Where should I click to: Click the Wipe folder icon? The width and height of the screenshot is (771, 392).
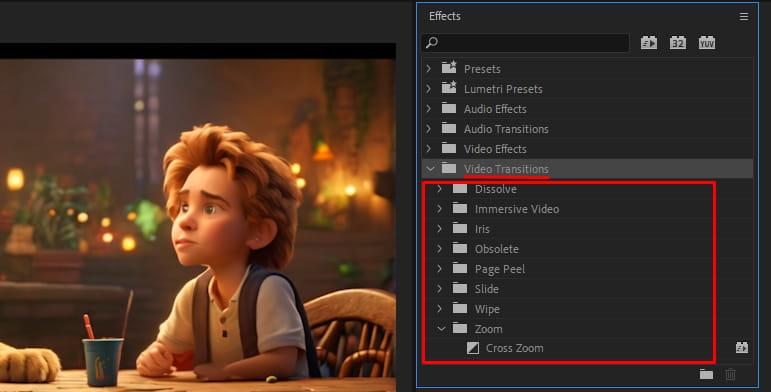pyautogui.click(x=460, y=308)
